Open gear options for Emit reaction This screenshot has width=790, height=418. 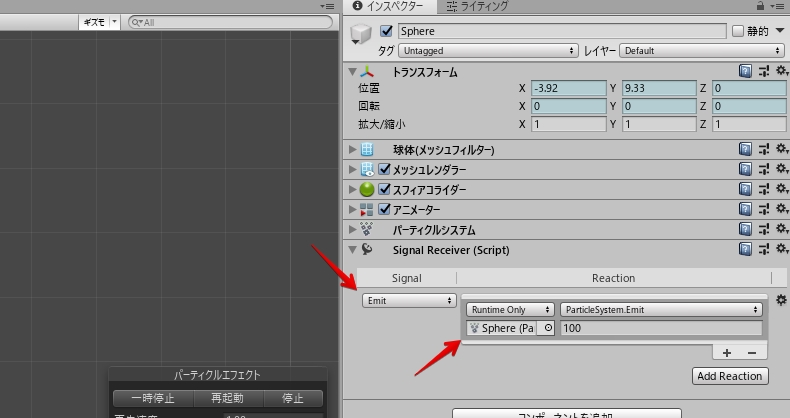pyautogui.click(x=781, y=300)
